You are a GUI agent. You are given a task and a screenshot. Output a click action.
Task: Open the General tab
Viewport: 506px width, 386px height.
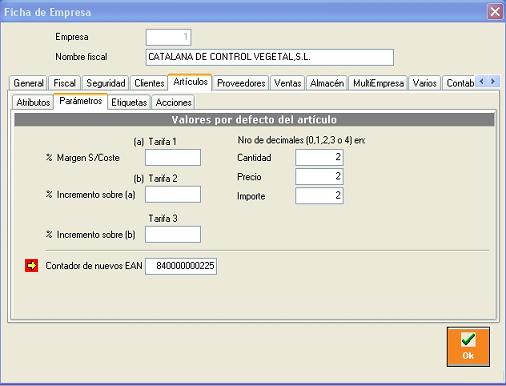(x=28, y=83)
